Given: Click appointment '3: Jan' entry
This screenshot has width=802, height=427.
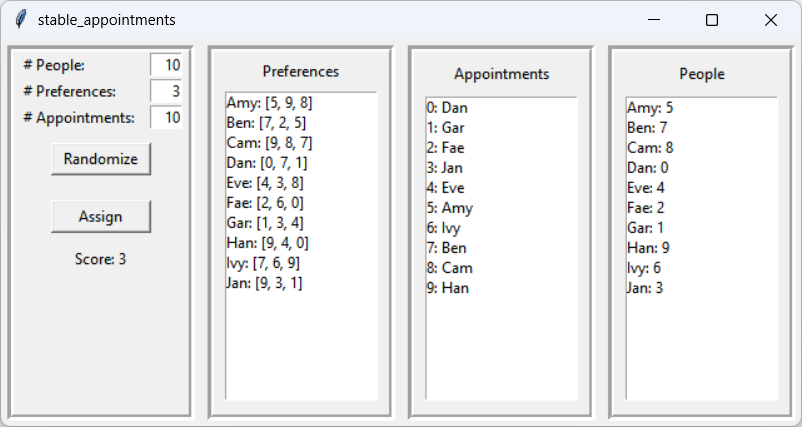Looking at the screenshot, I should (x=445, y=167).
